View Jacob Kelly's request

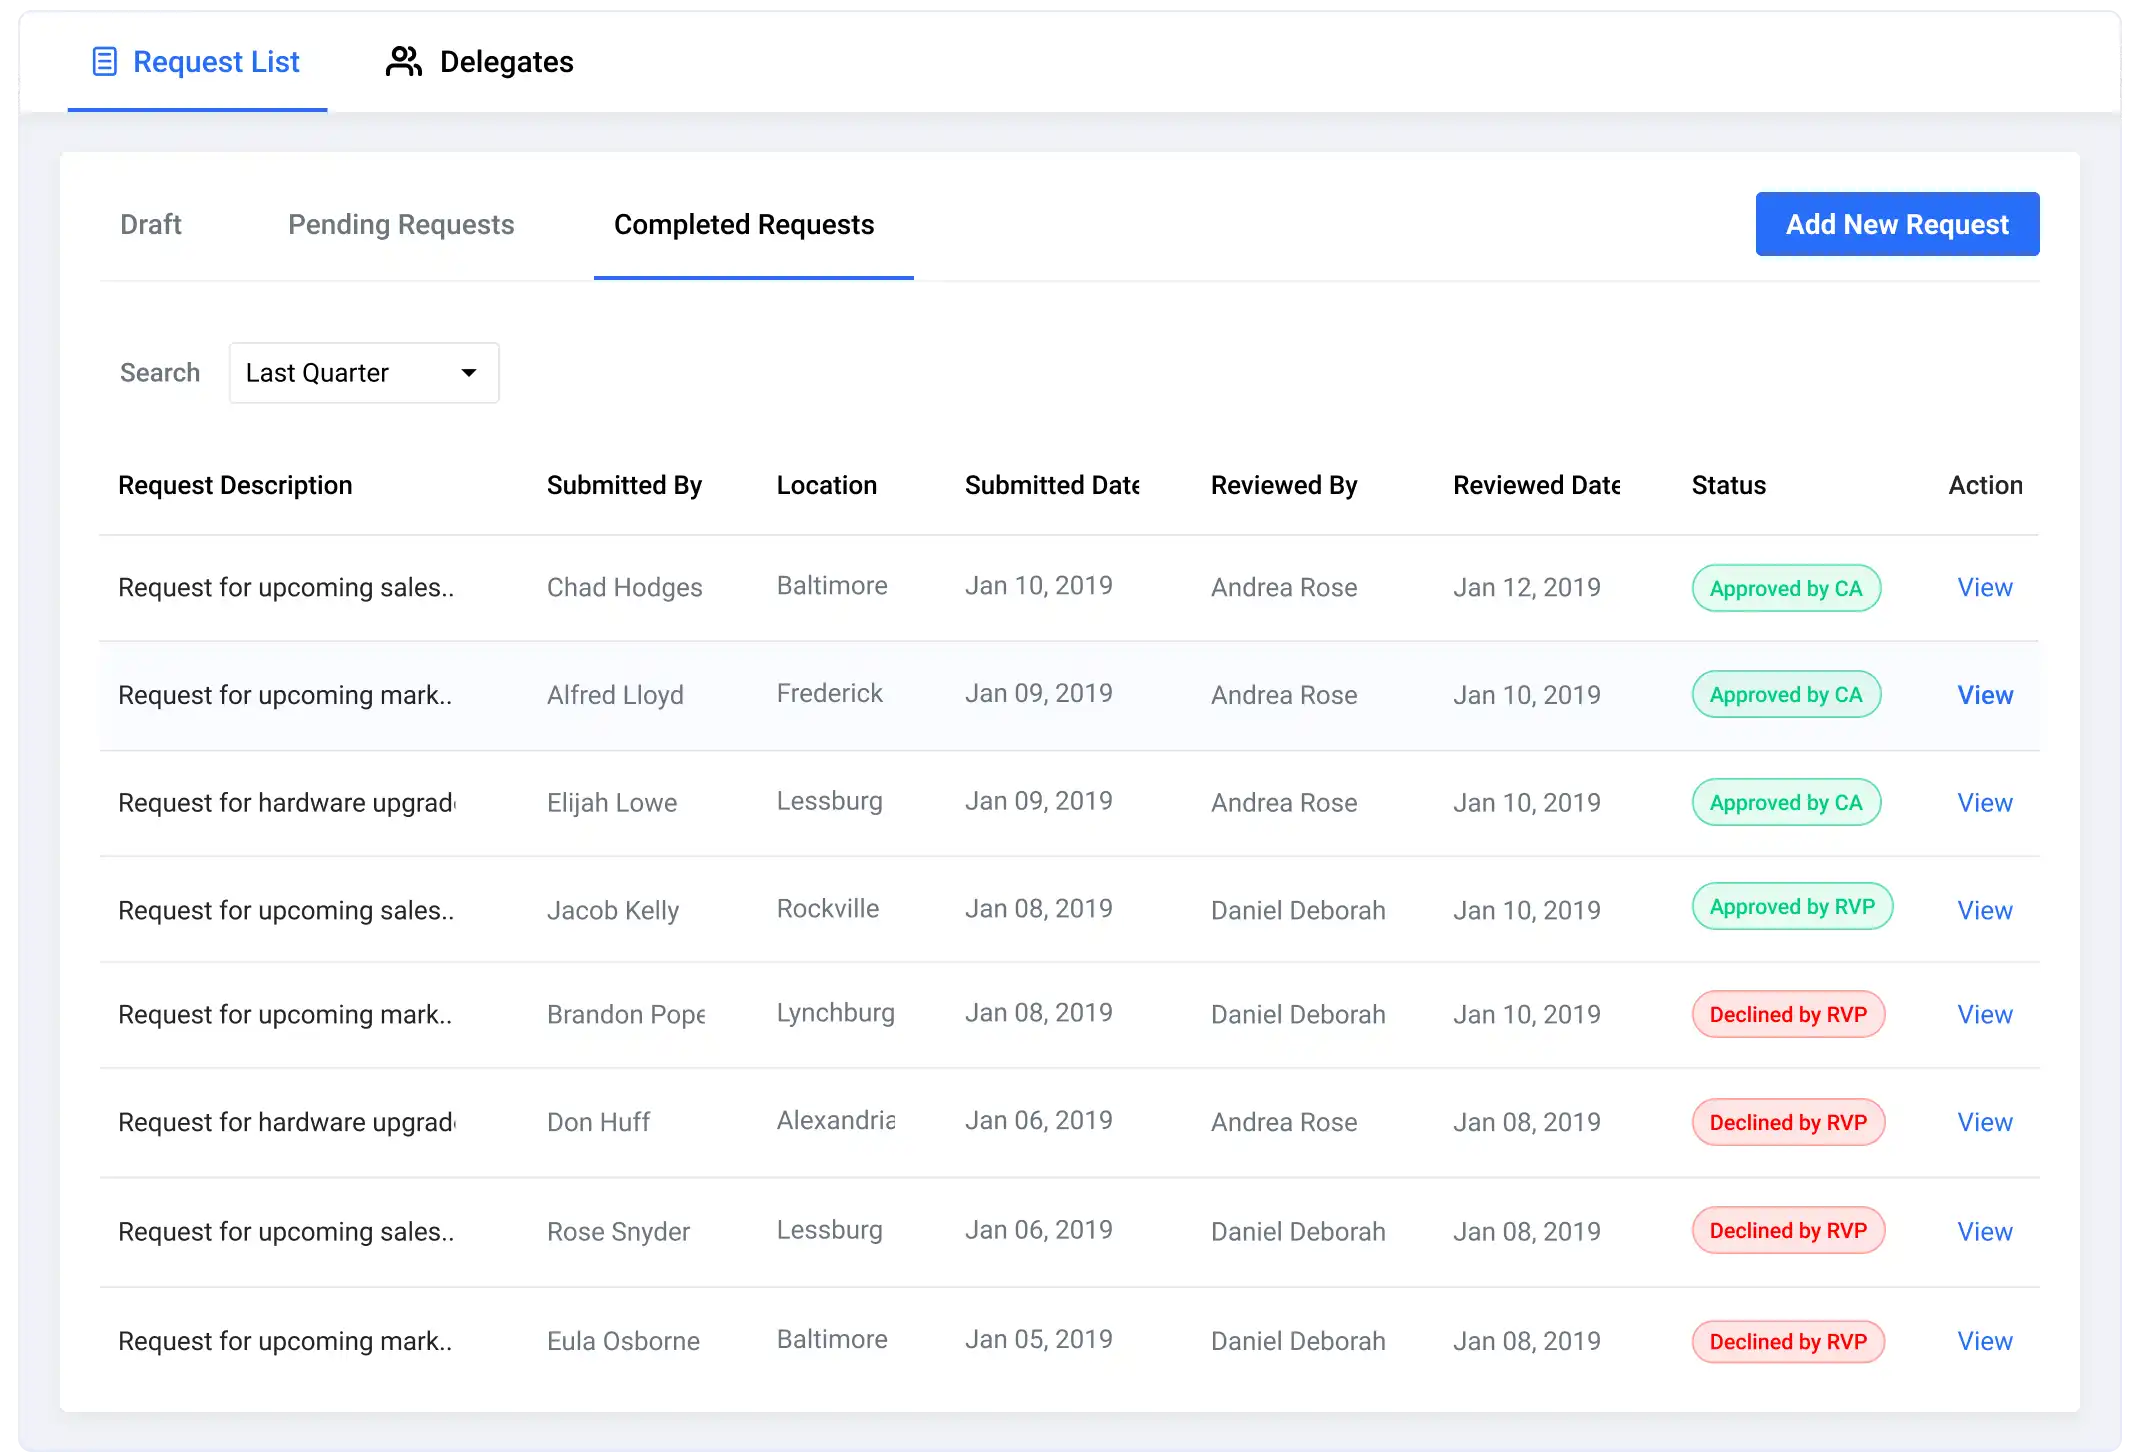coord(1985,911)
